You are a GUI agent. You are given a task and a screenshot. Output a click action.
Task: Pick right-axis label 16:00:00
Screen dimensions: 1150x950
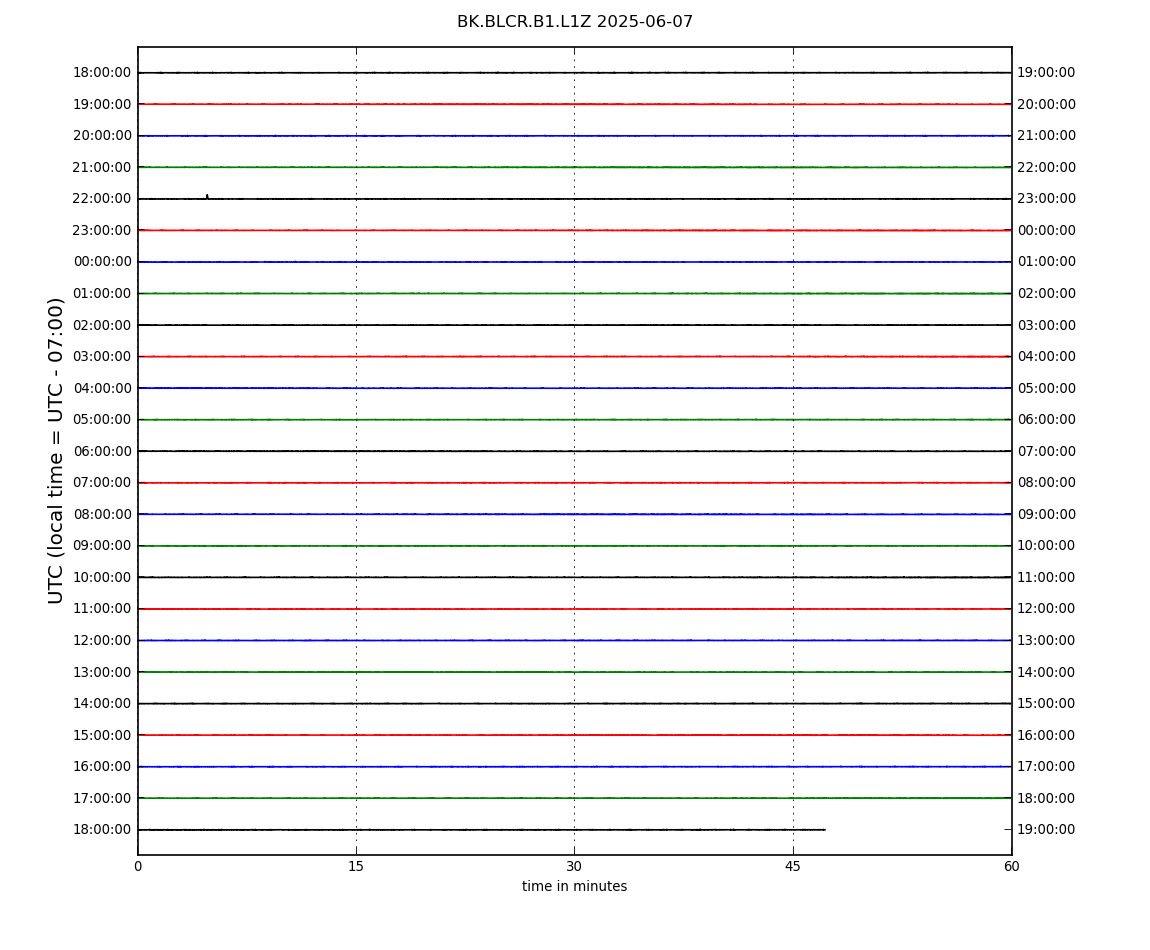(1047, 735)
